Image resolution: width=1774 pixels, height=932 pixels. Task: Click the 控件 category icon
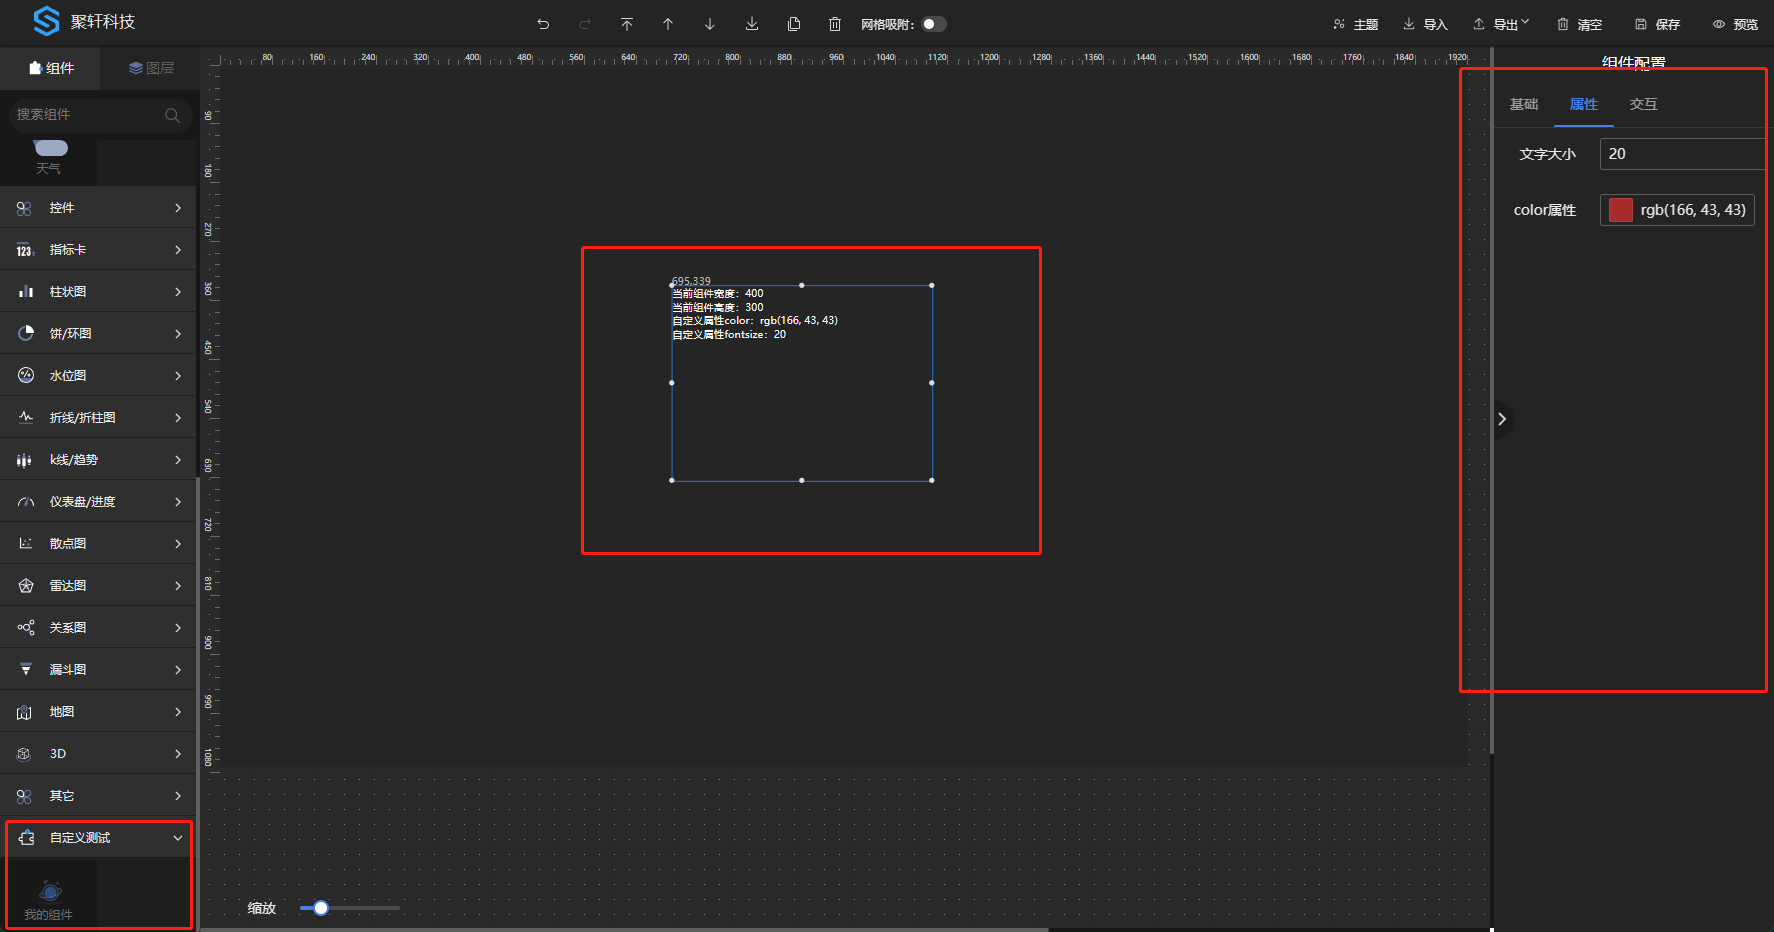tap(24, 208)
